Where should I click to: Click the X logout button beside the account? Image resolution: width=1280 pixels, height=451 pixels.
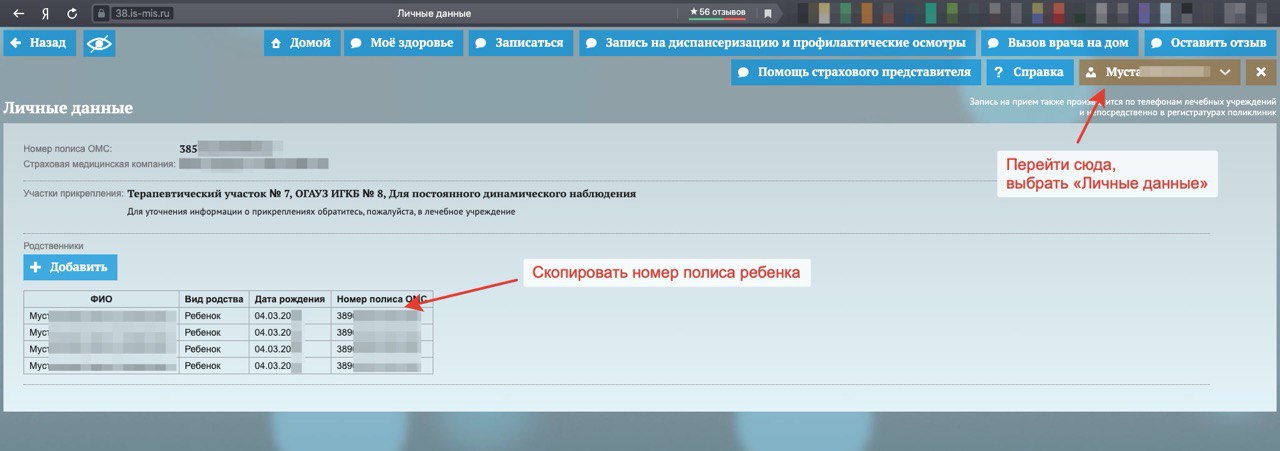(x=1261, y=72)
